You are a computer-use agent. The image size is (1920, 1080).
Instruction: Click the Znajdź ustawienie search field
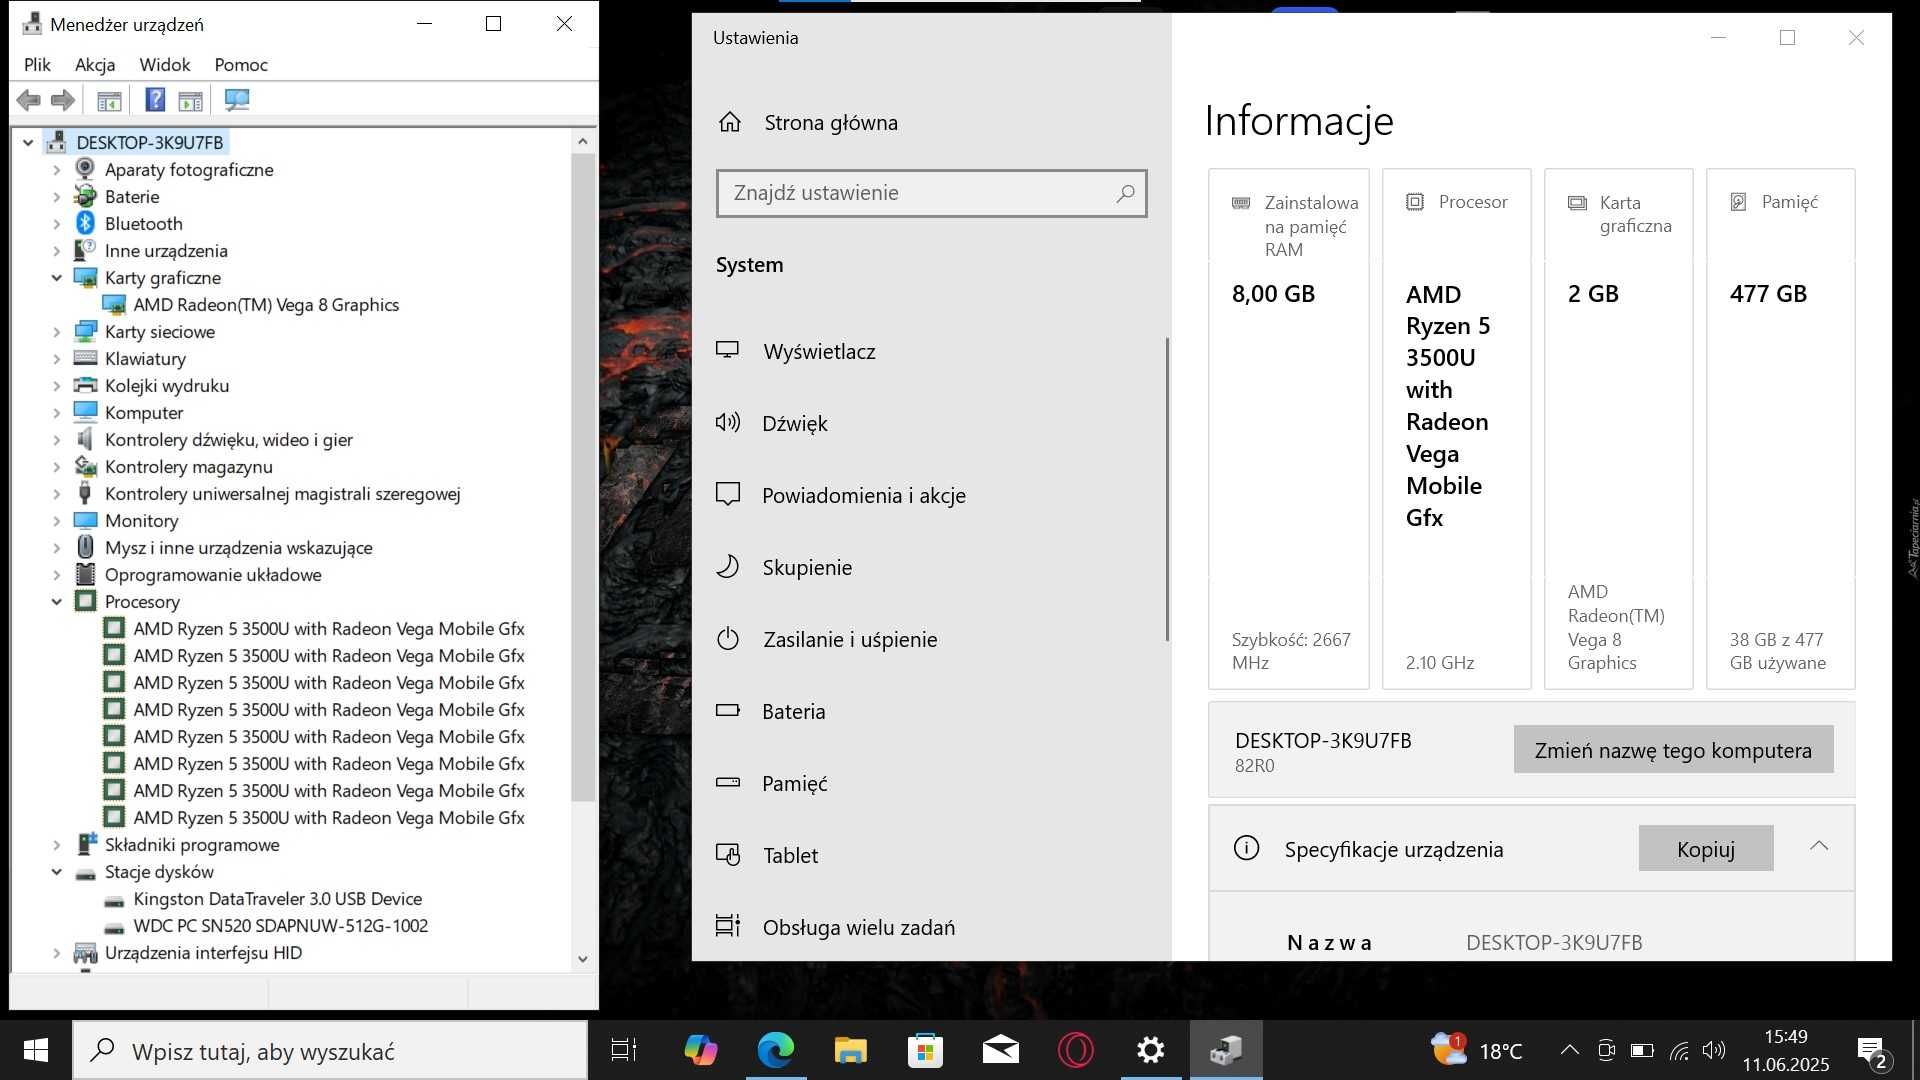pos(931,193)
